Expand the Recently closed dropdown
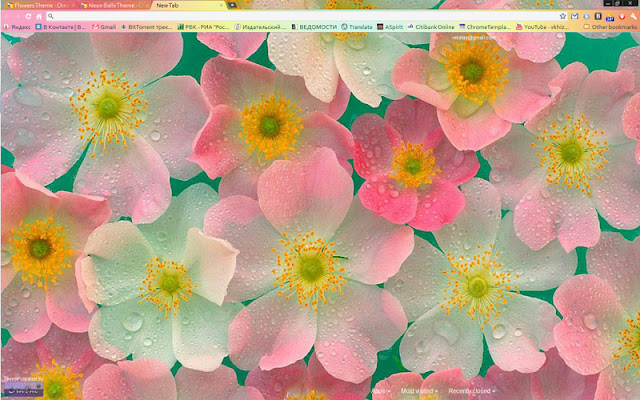640x400 pixels. point(471,391)
